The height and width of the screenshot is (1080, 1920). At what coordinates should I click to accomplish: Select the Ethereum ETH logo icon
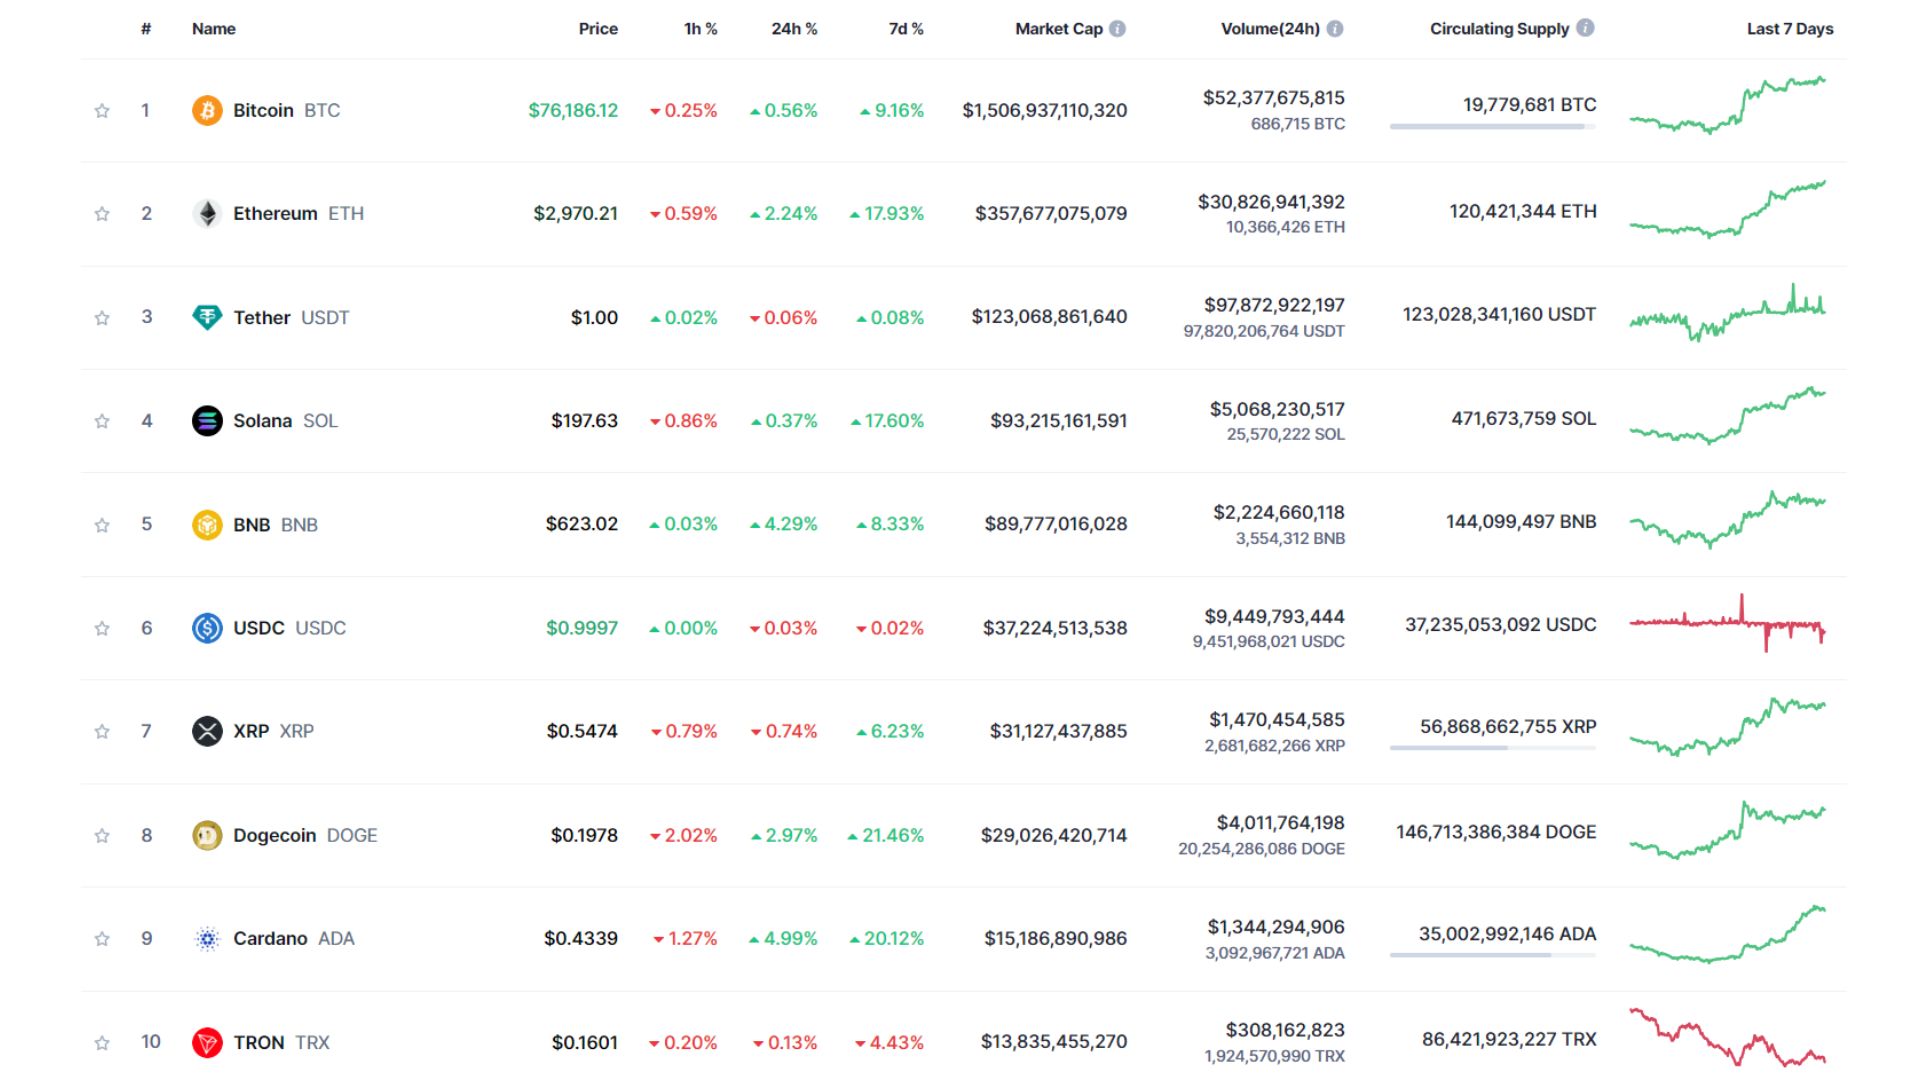207,213
